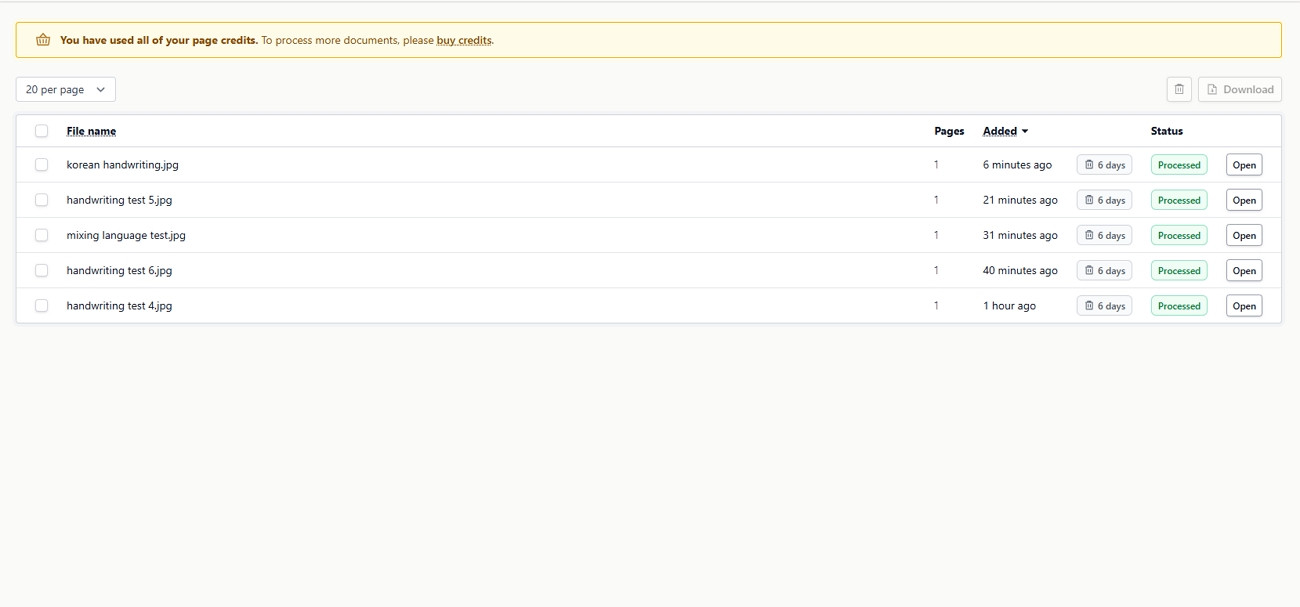Screen dimensions: 1300x607
Task: Check the box for mixing language test.jpg
Action: (x=41, y=235)
